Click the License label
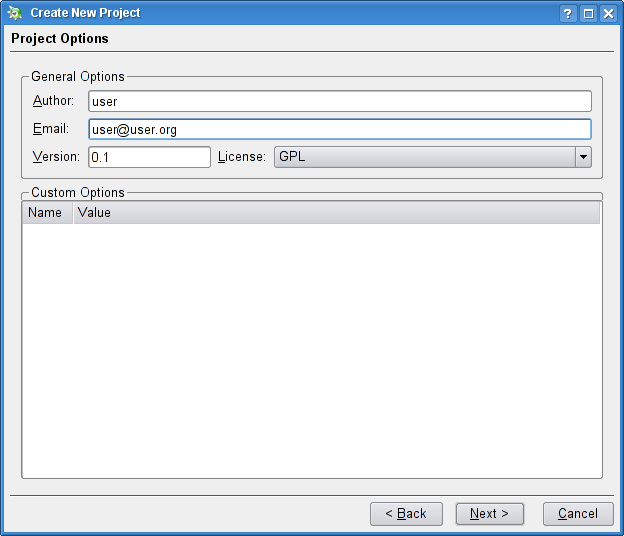The width and height of the screenshot is (624, 536). point(242,157)
